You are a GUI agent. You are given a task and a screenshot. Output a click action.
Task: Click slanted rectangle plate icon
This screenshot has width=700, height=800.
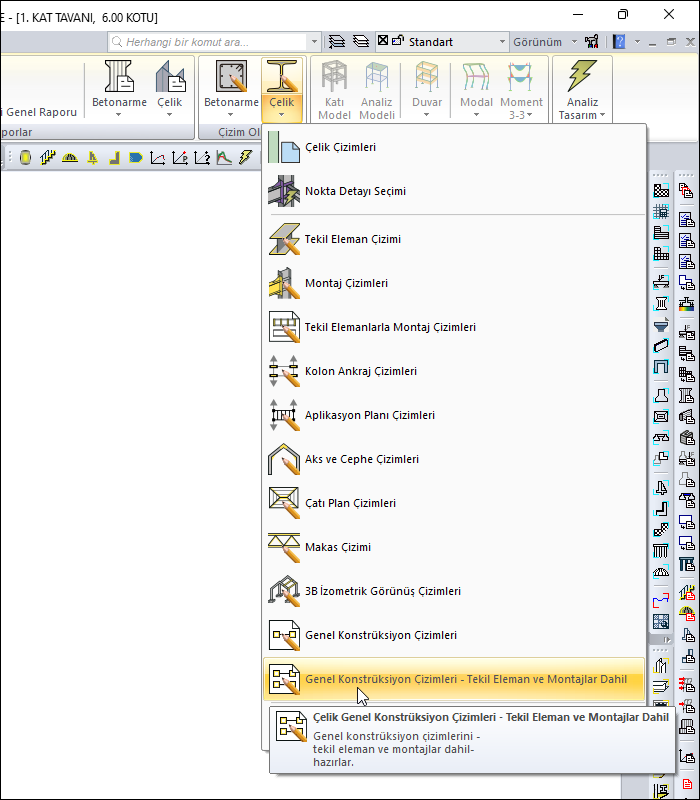661,346
